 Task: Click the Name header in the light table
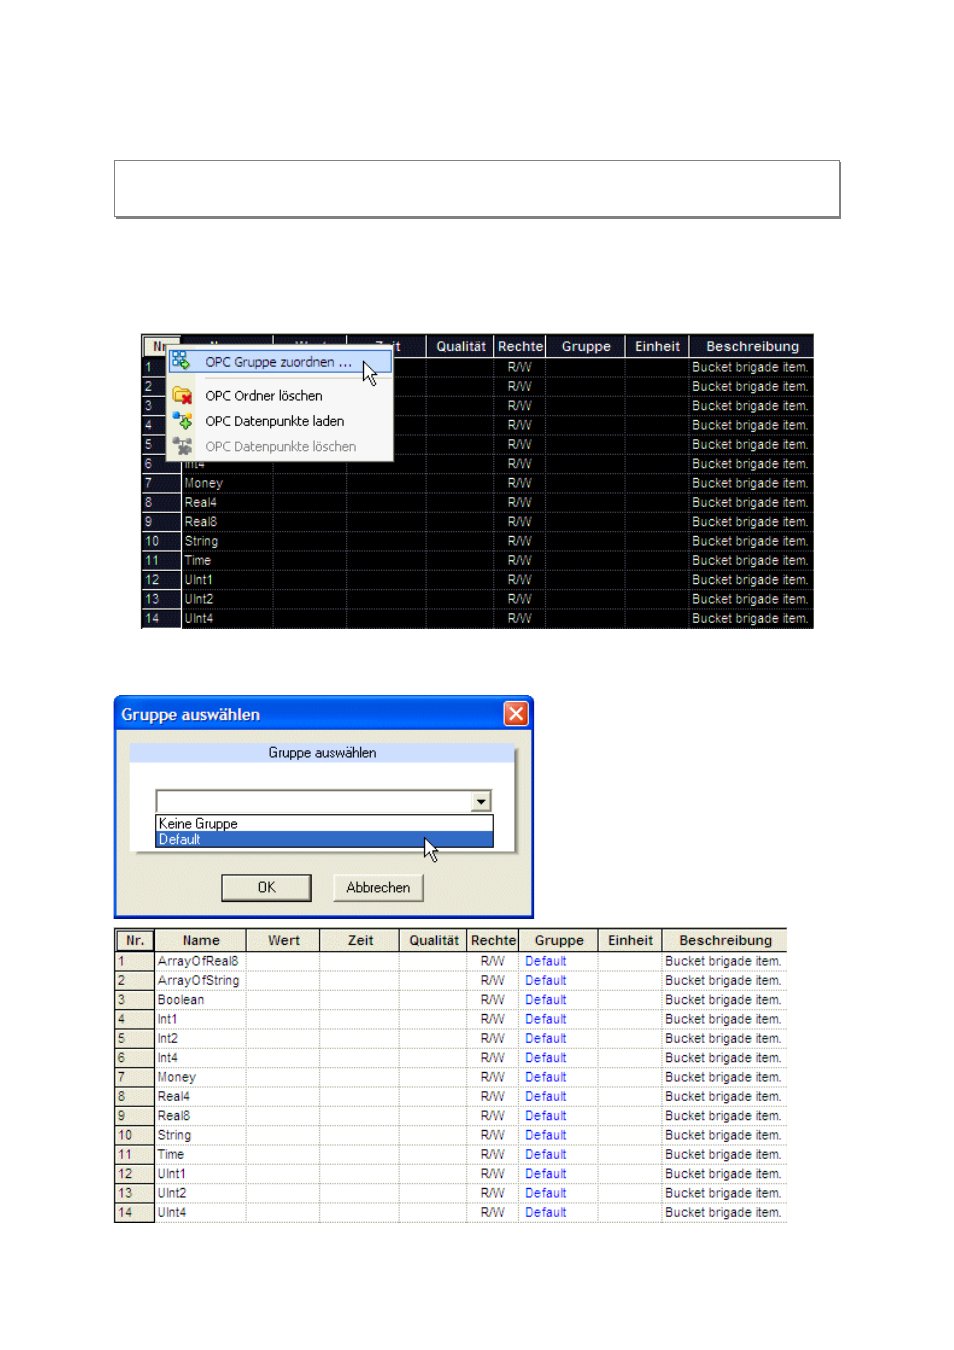point(201,940)
